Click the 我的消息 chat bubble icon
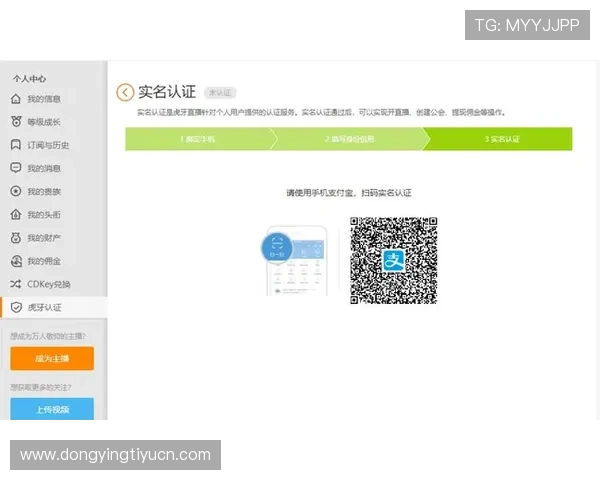600x480 pixels. [x=16, y=168]
